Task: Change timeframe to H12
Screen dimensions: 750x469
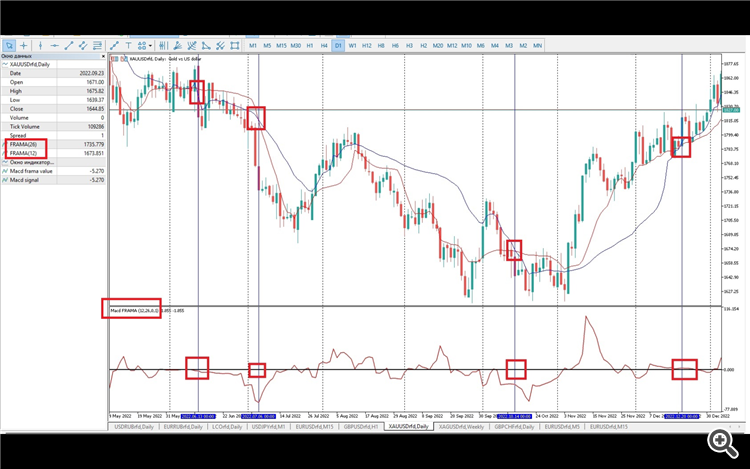Action: point(367,45)
